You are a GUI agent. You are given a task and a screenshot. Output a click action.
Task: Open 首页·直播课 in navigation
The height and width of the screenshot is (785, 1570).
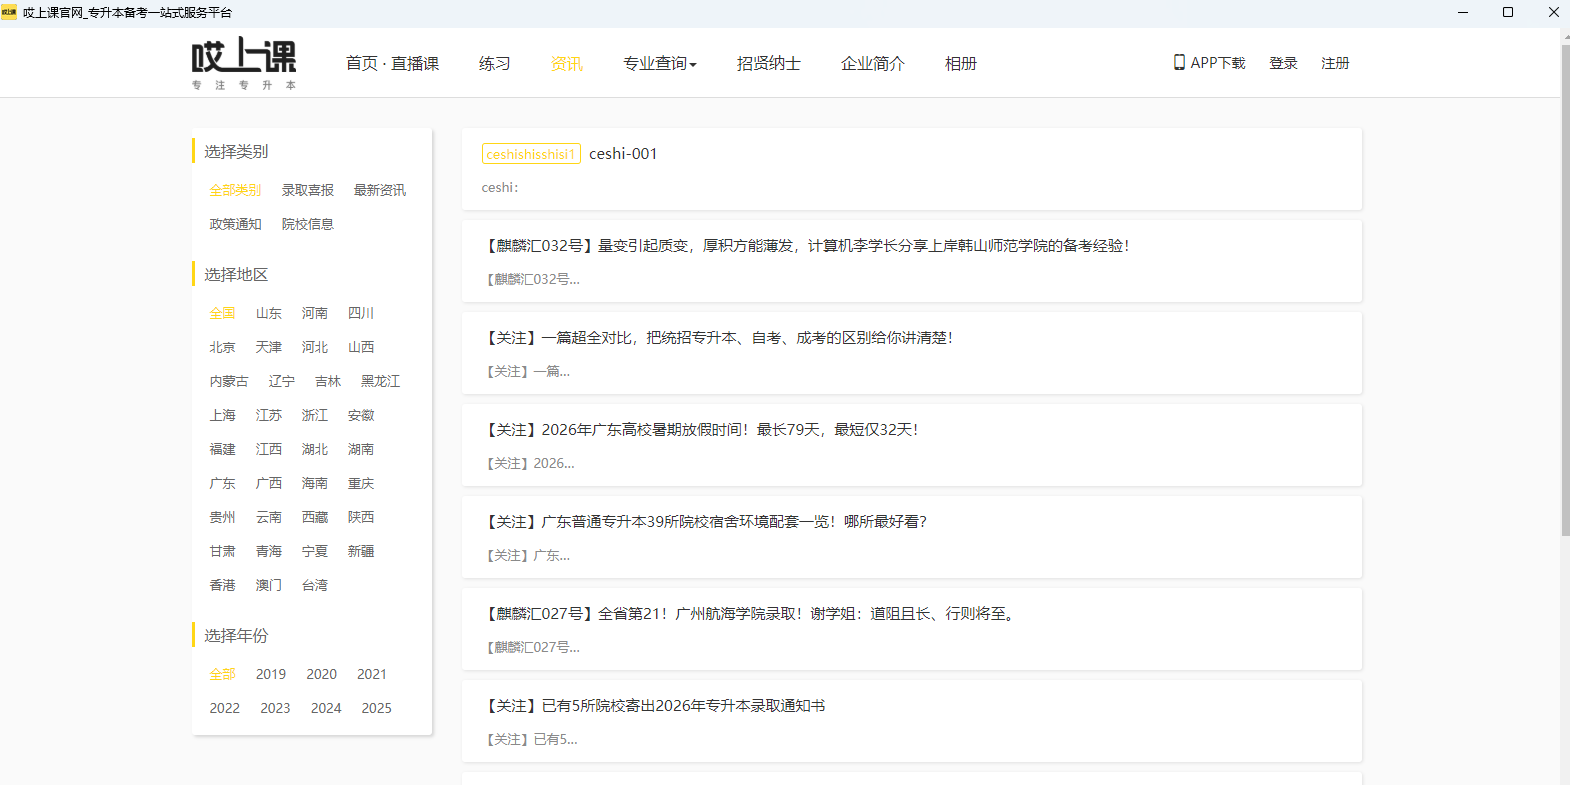click(x=392, y=63)
